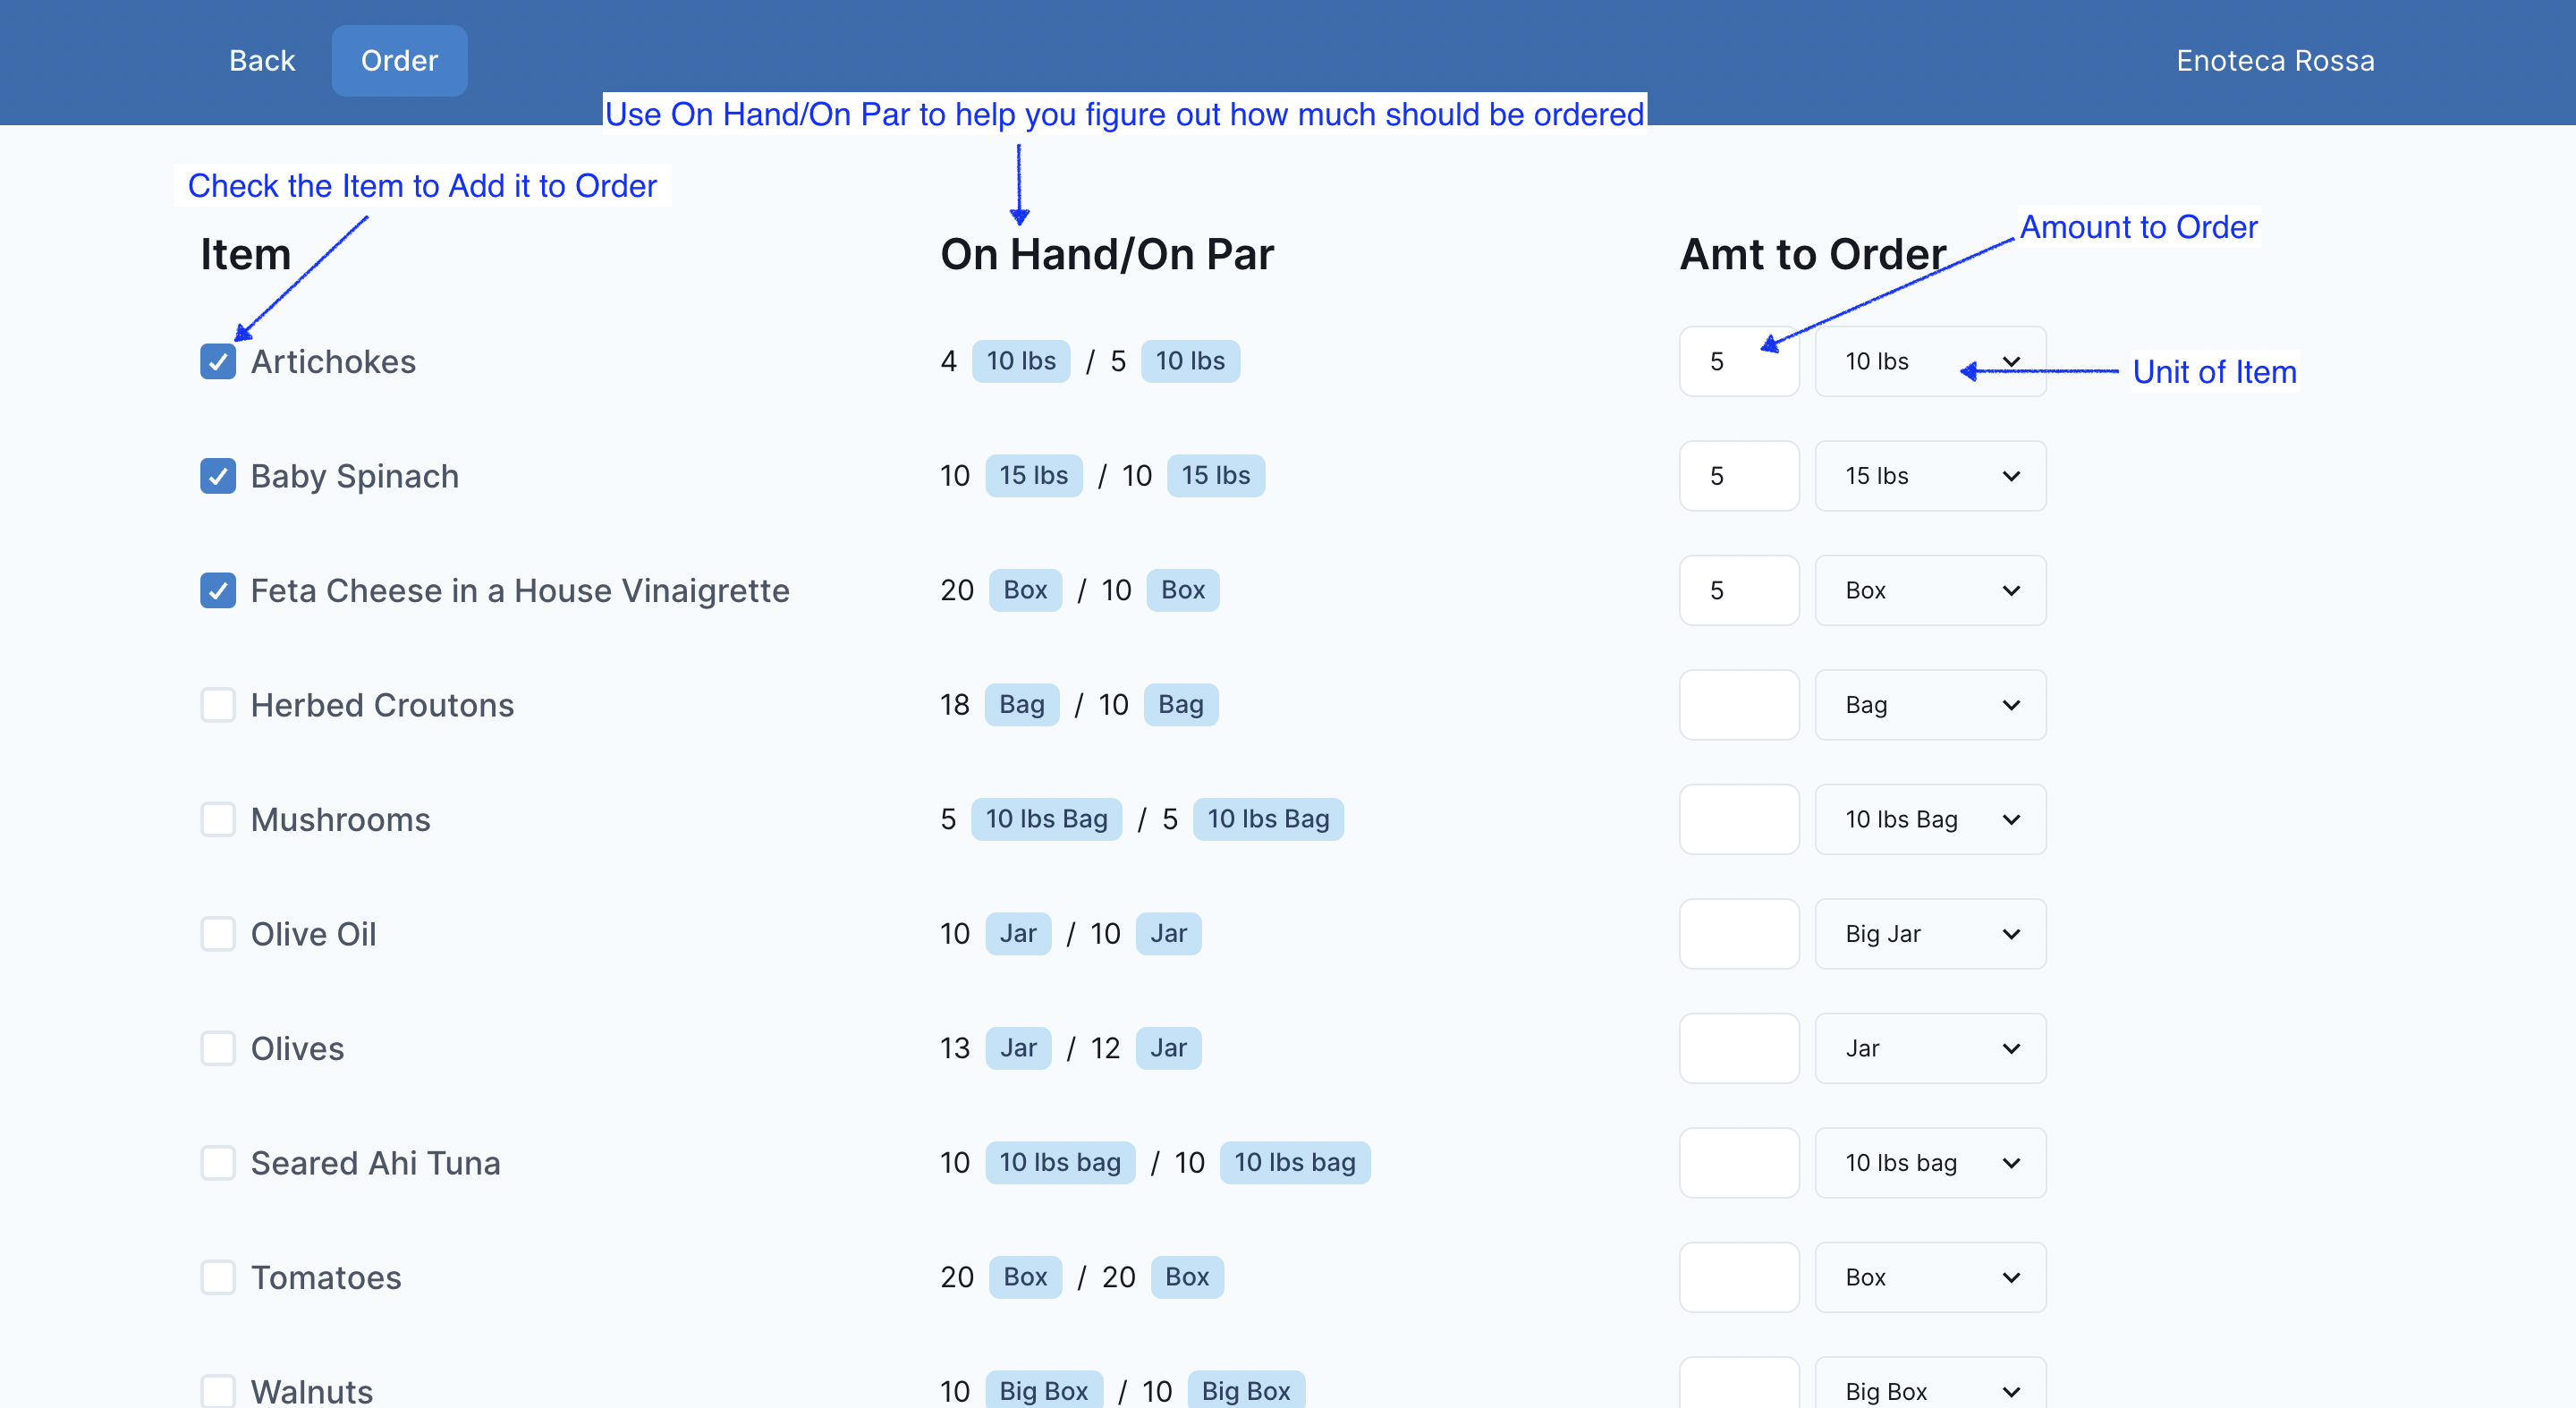Click the Herbed Croutons amount field

tap(1738, 705)
